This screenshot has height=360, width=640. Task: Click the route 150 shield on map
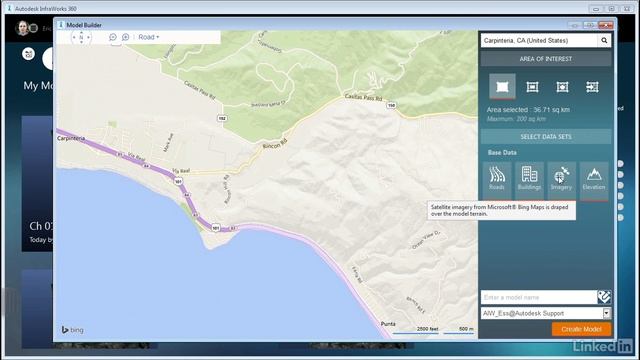391,105
